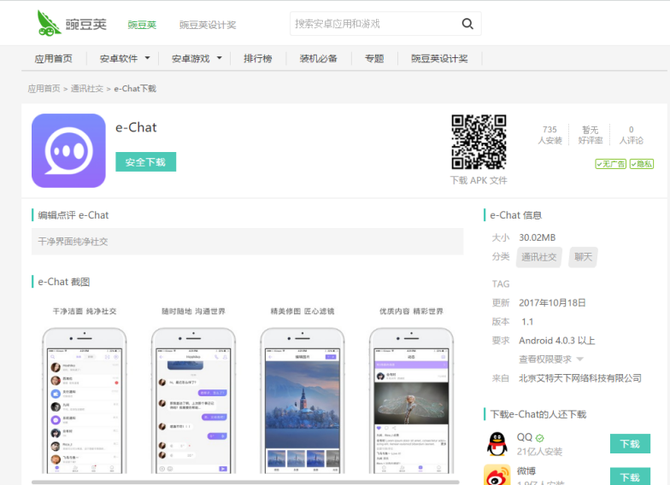Screen dimensions: 670x485
Task: Click the 通讯社交 category tag
Action: (539, 257)
